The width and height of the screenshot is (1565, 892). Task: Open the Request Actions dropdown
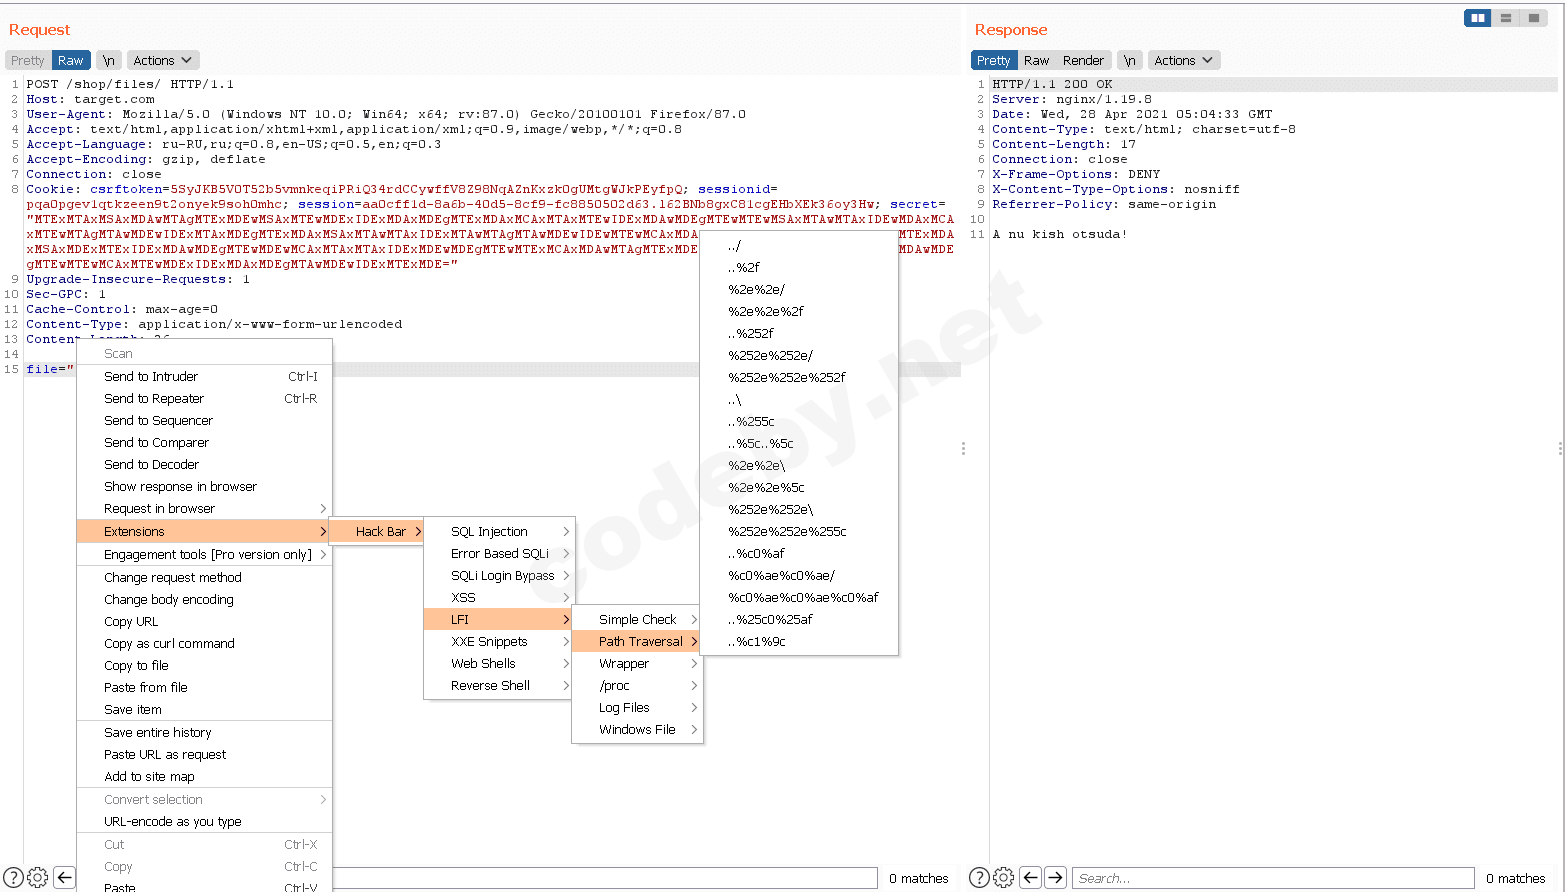click(162, 61)
